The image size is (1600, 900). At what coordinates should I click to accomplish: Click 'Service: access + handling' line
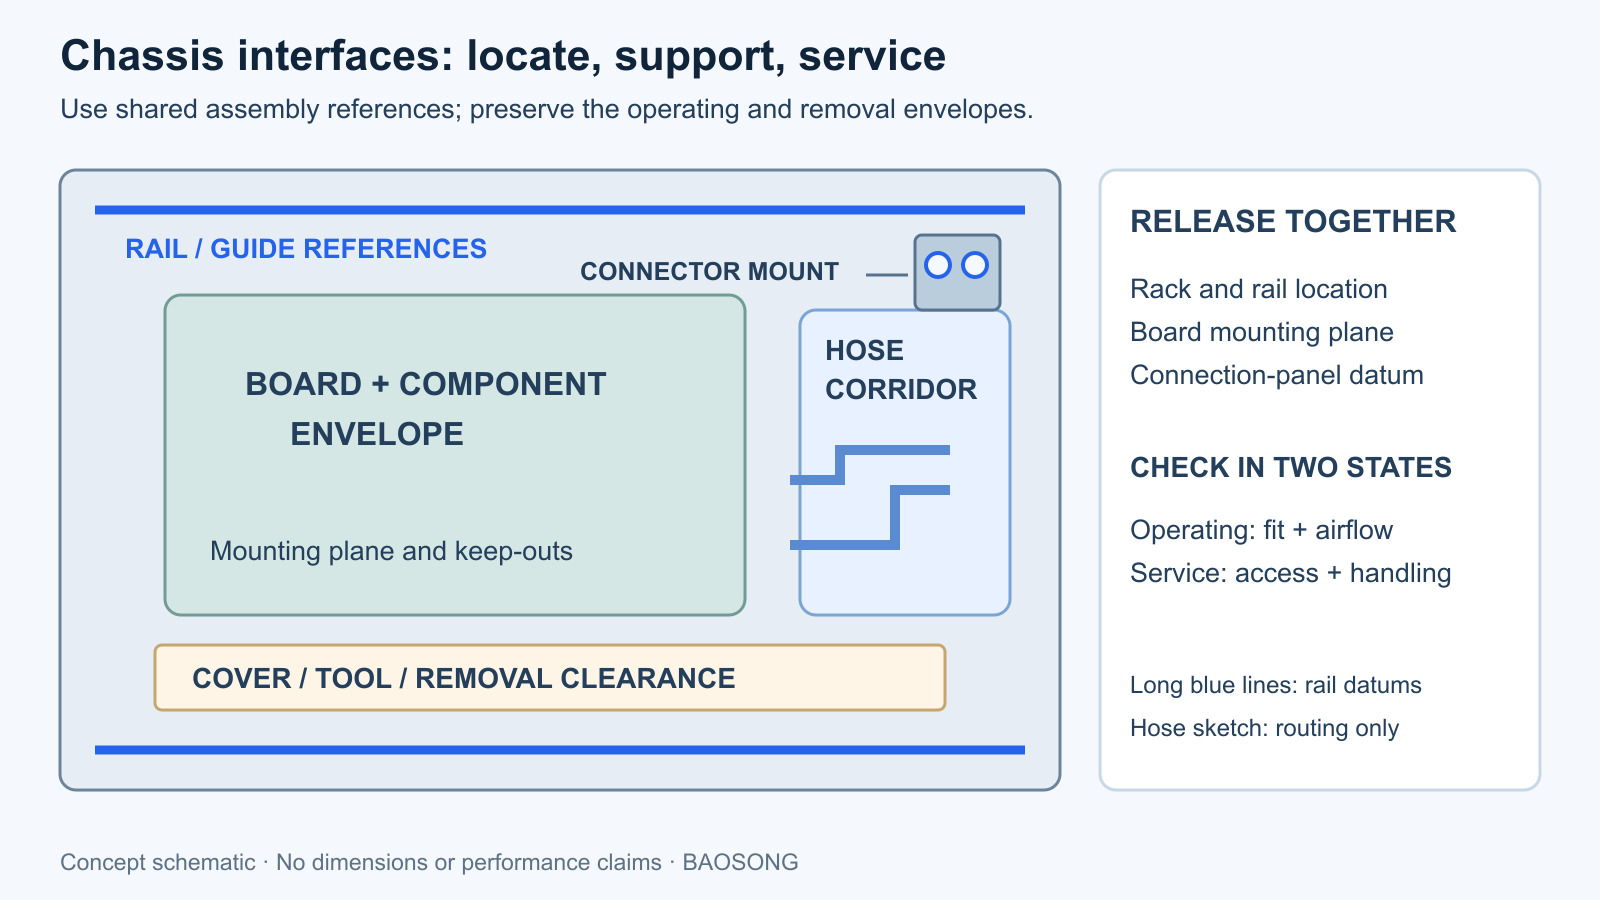coord(1290,573)
